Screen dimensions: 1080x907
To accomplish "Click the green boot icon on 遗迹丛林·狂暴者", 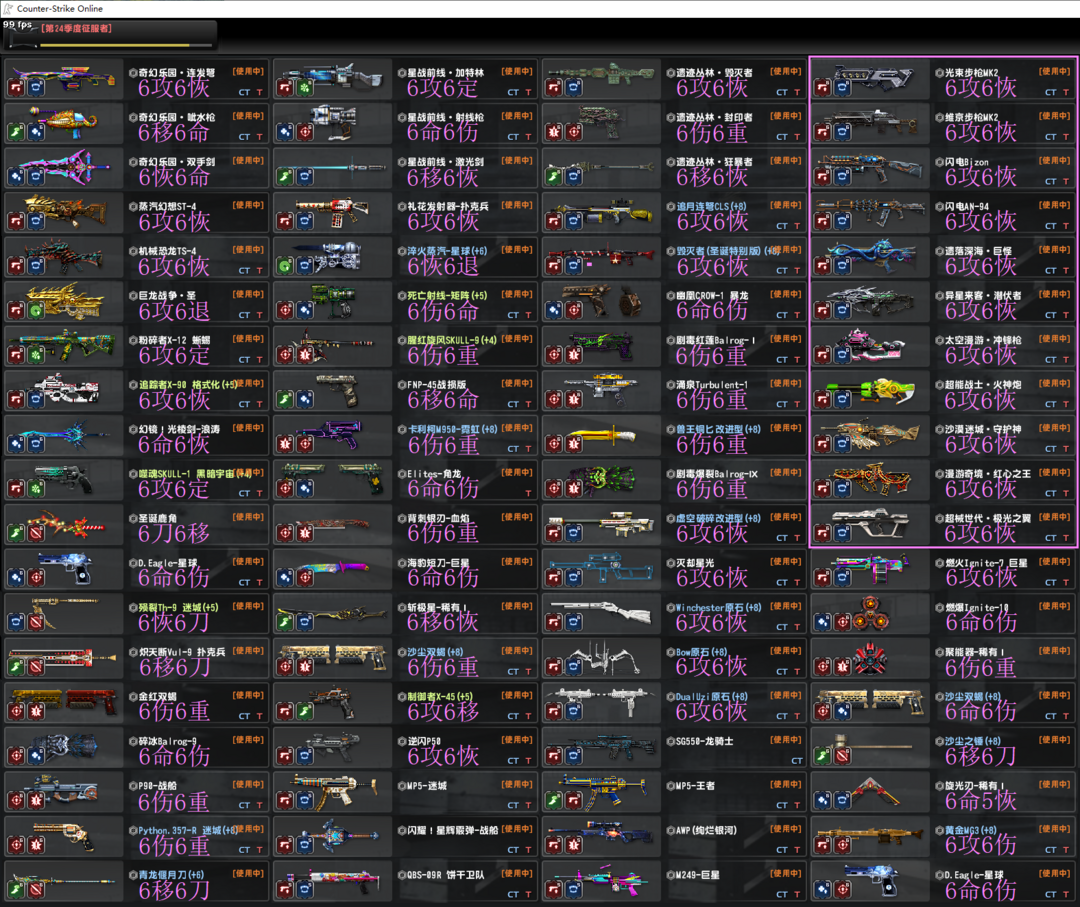I will tap(554, 177).
